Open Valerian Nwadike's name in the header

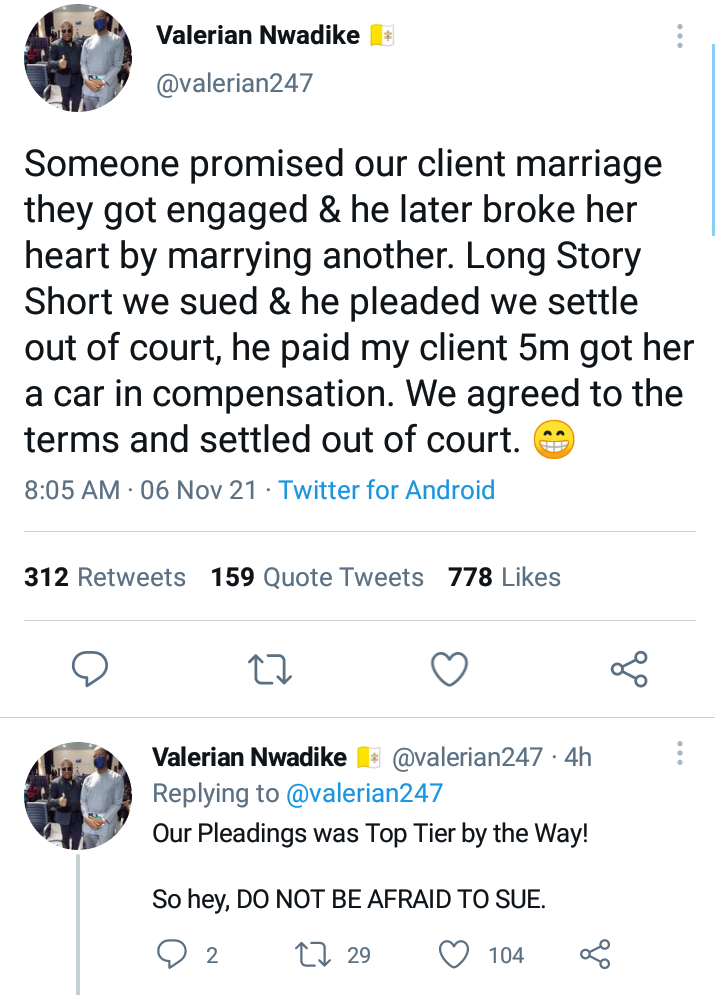pyautogui.click(x=257, y=36)
